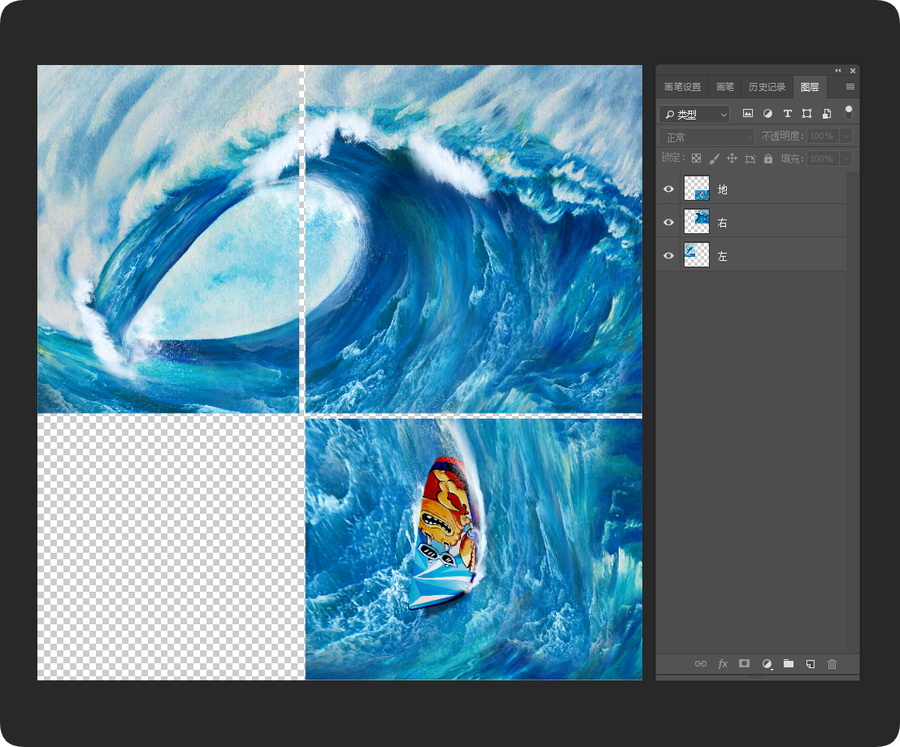This screenshot has height=747, width=900.
Task: Filter layers by type (text) layers
Action: click(788, 114)
